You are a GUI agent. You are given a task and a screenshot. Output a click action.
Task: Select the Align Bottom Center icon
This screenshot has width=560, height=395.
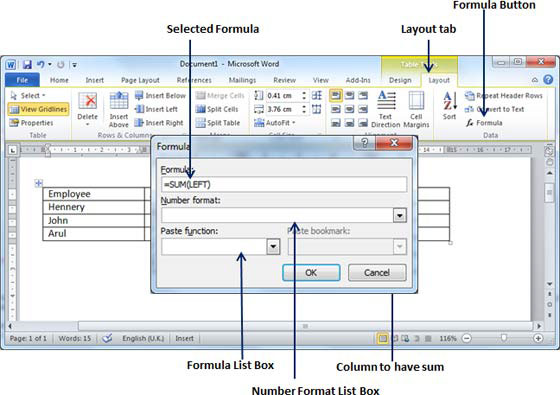[x=349, y=123]
